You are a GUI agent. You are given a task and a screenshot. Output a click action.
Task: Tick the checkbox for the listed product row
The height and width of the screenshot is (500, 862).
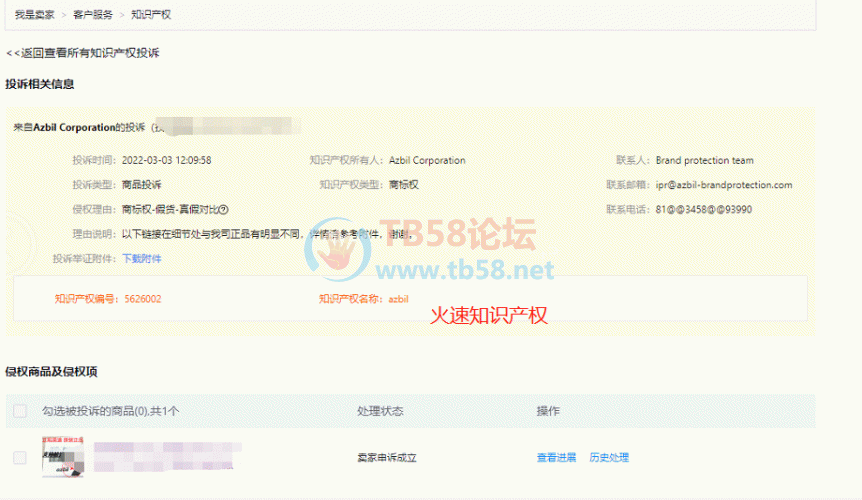point(20,458)
